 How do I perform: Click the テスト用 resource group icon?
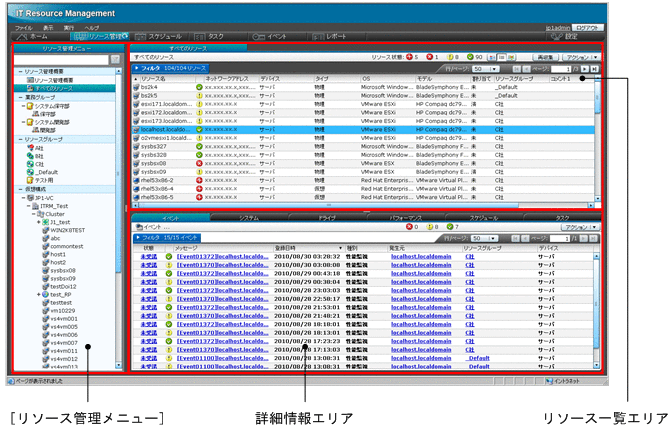point(30,180)
